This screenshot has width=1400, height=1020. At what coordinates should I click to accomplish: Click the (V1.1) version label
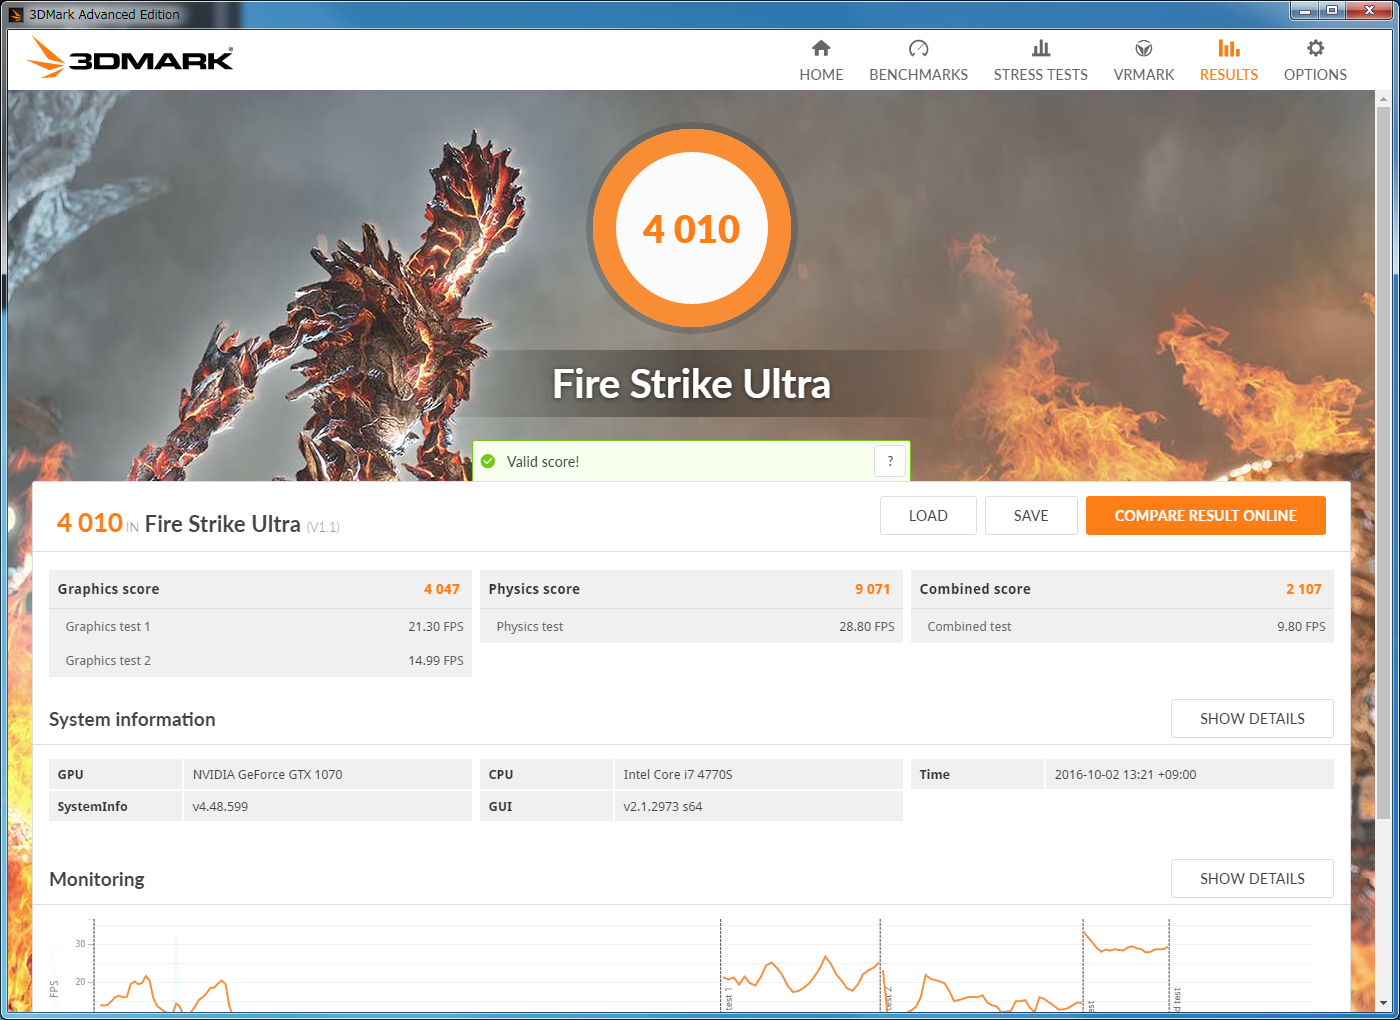323,527
